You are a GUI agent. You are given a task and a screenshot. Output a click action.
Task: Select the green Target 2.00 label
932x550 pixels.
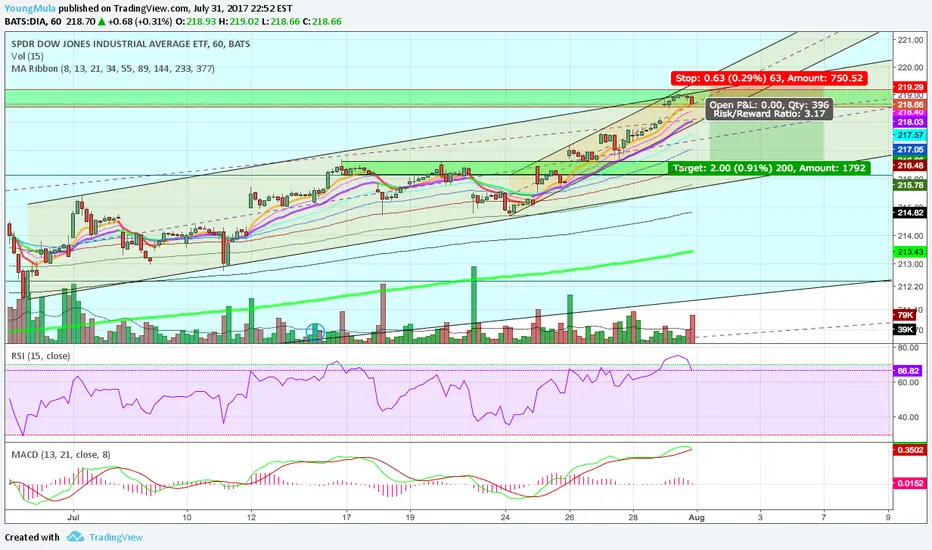769,168
